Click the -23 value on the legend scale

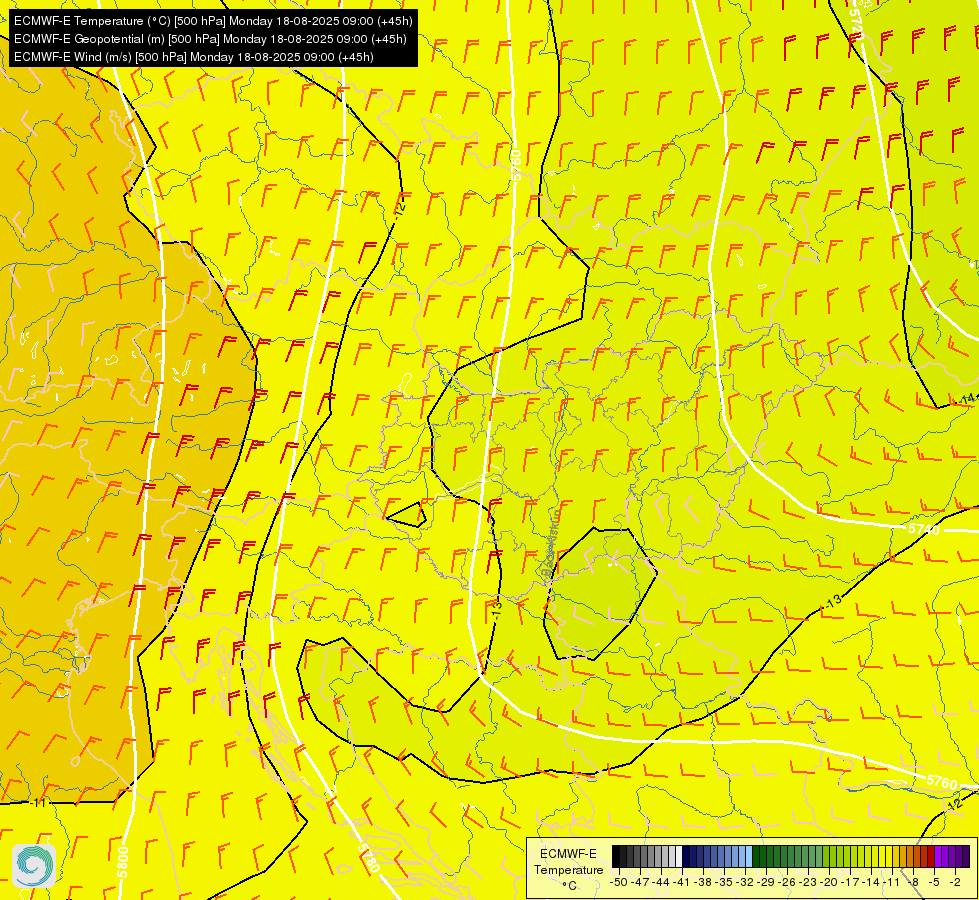pyautogui.click(x=808, y=882)
